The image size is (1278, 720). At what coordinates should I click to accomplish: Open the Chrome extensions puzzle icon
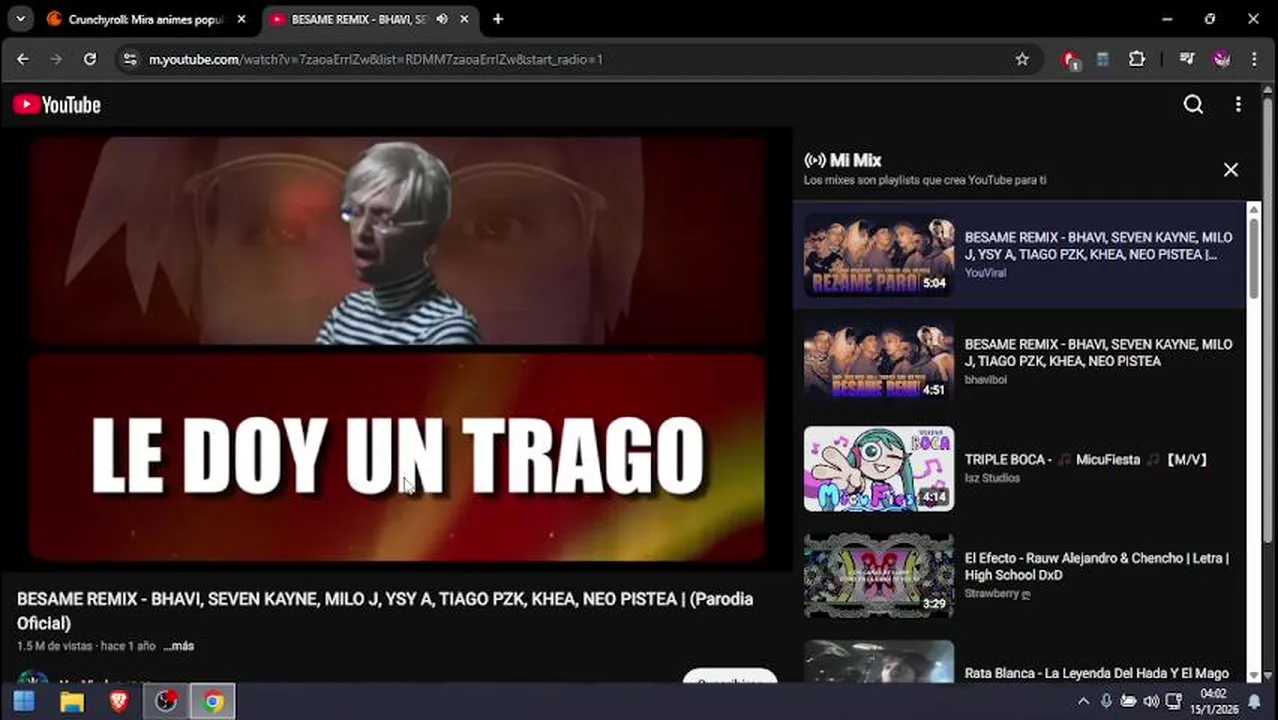(1137, 59)
